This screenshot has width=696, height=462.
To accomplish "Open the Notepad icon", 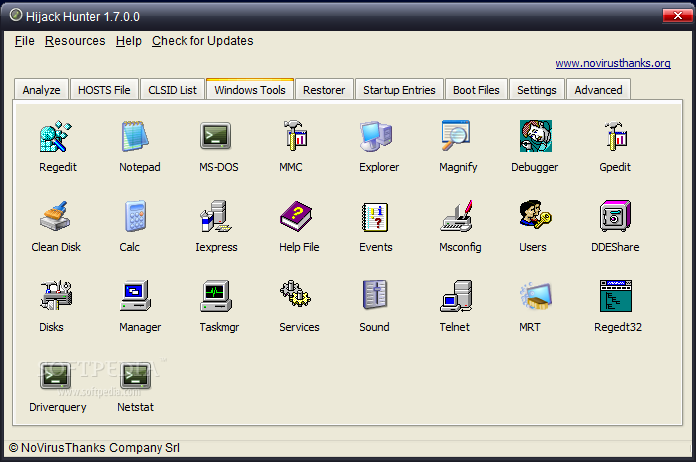I will point(135,136).
